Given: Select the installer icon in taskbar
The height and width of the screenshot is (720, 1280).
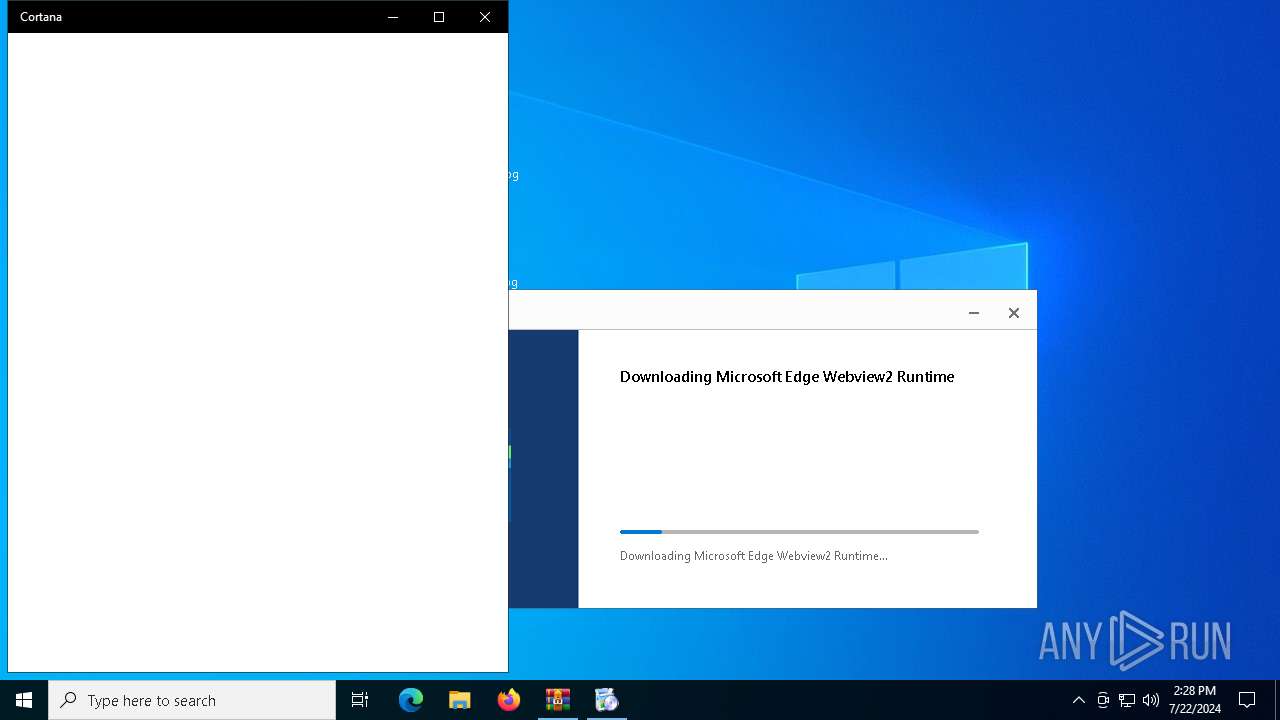Looking at the screenshot, I should [x=606, y=700].
